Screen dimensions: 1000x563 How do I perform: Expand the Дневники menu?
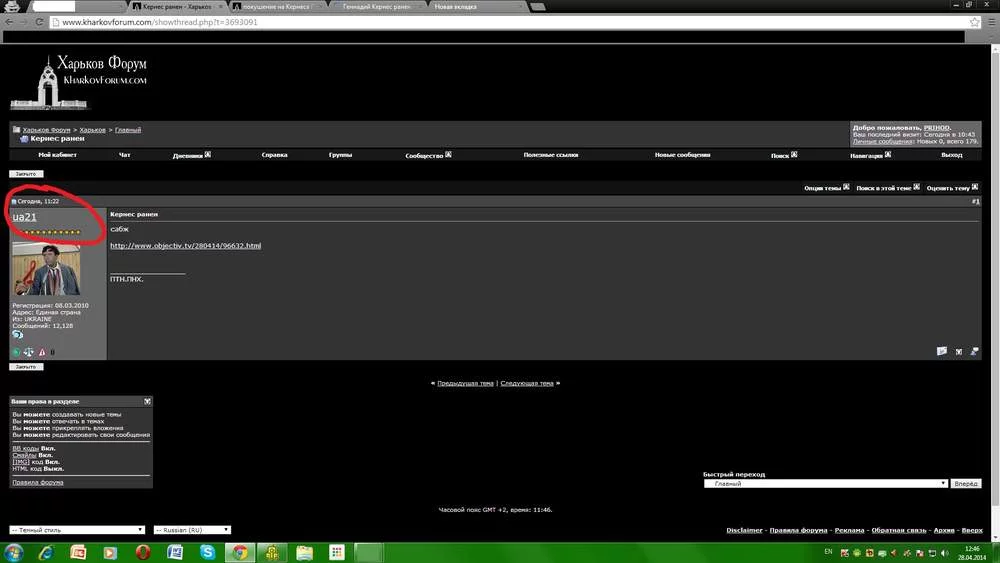tap(191, 155)
